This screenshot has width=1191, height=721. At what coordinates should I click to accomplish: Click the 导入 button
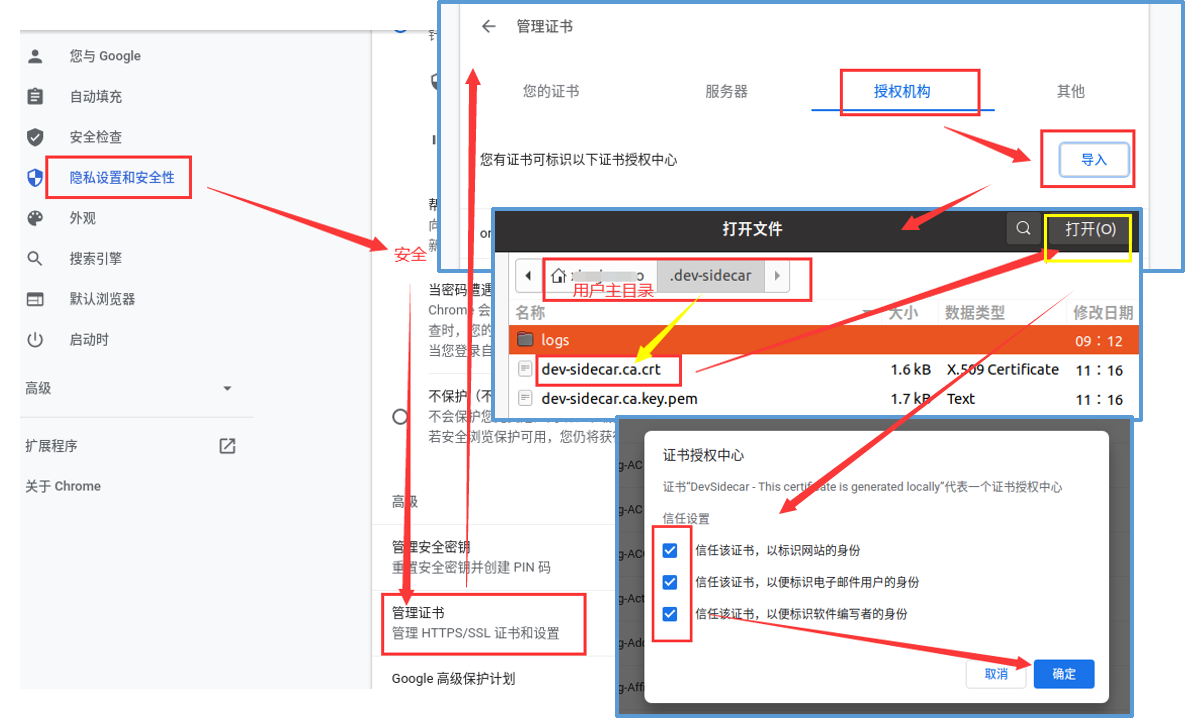pyautogui.click(x=1094, y=160)
